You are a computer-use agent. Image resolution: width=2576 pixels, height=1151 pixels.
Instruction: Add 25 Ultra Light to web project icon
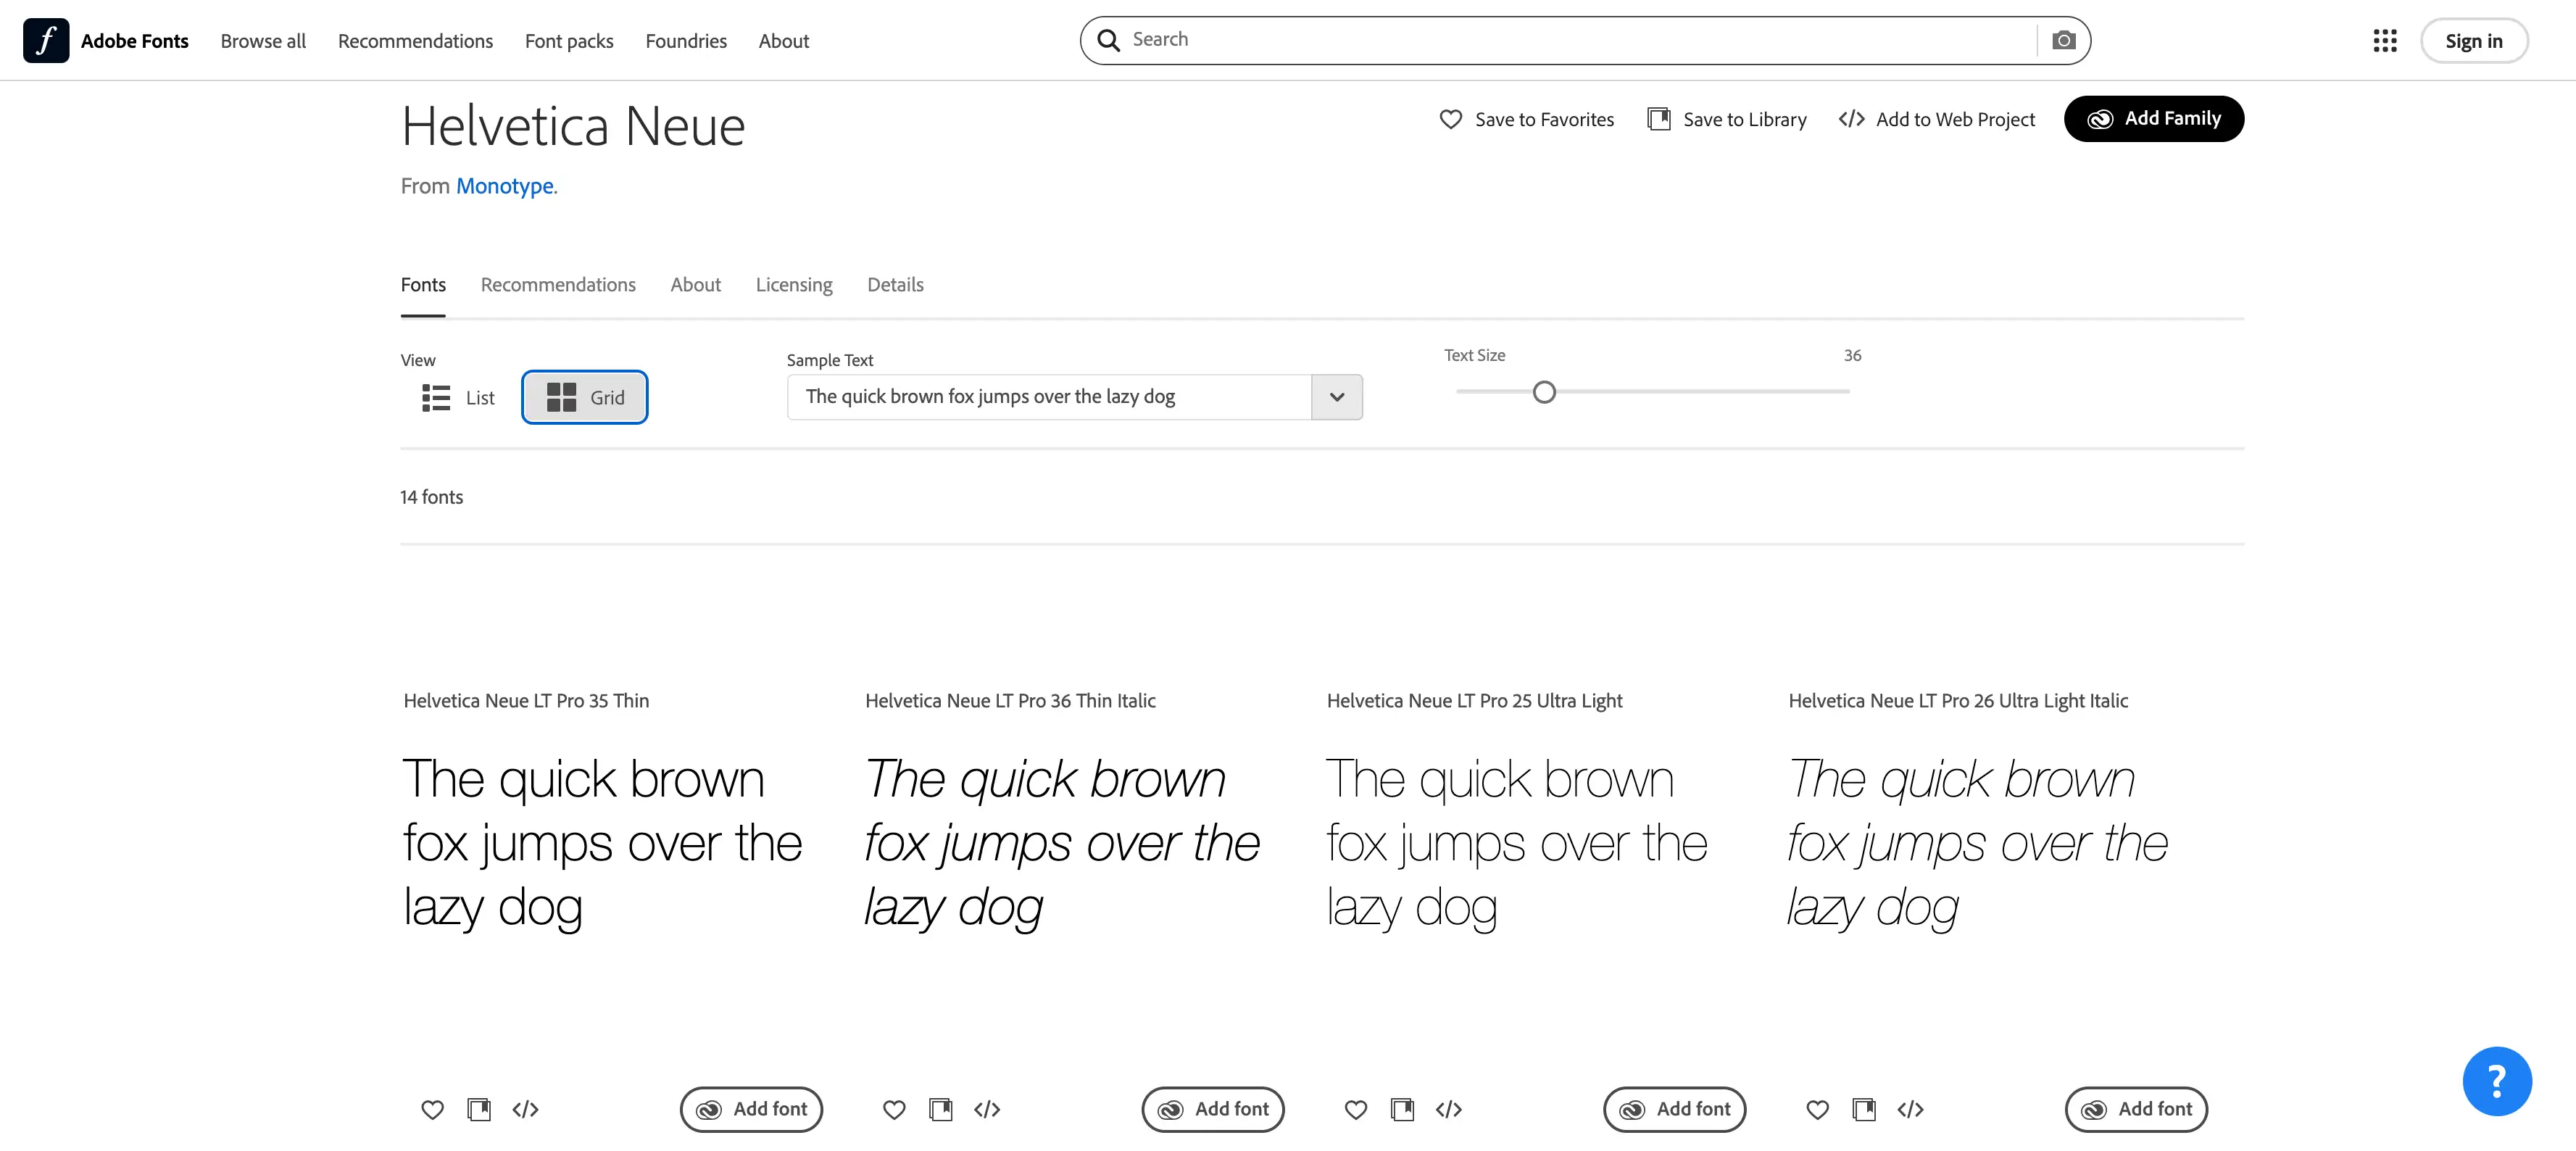click(1449, 1109)
